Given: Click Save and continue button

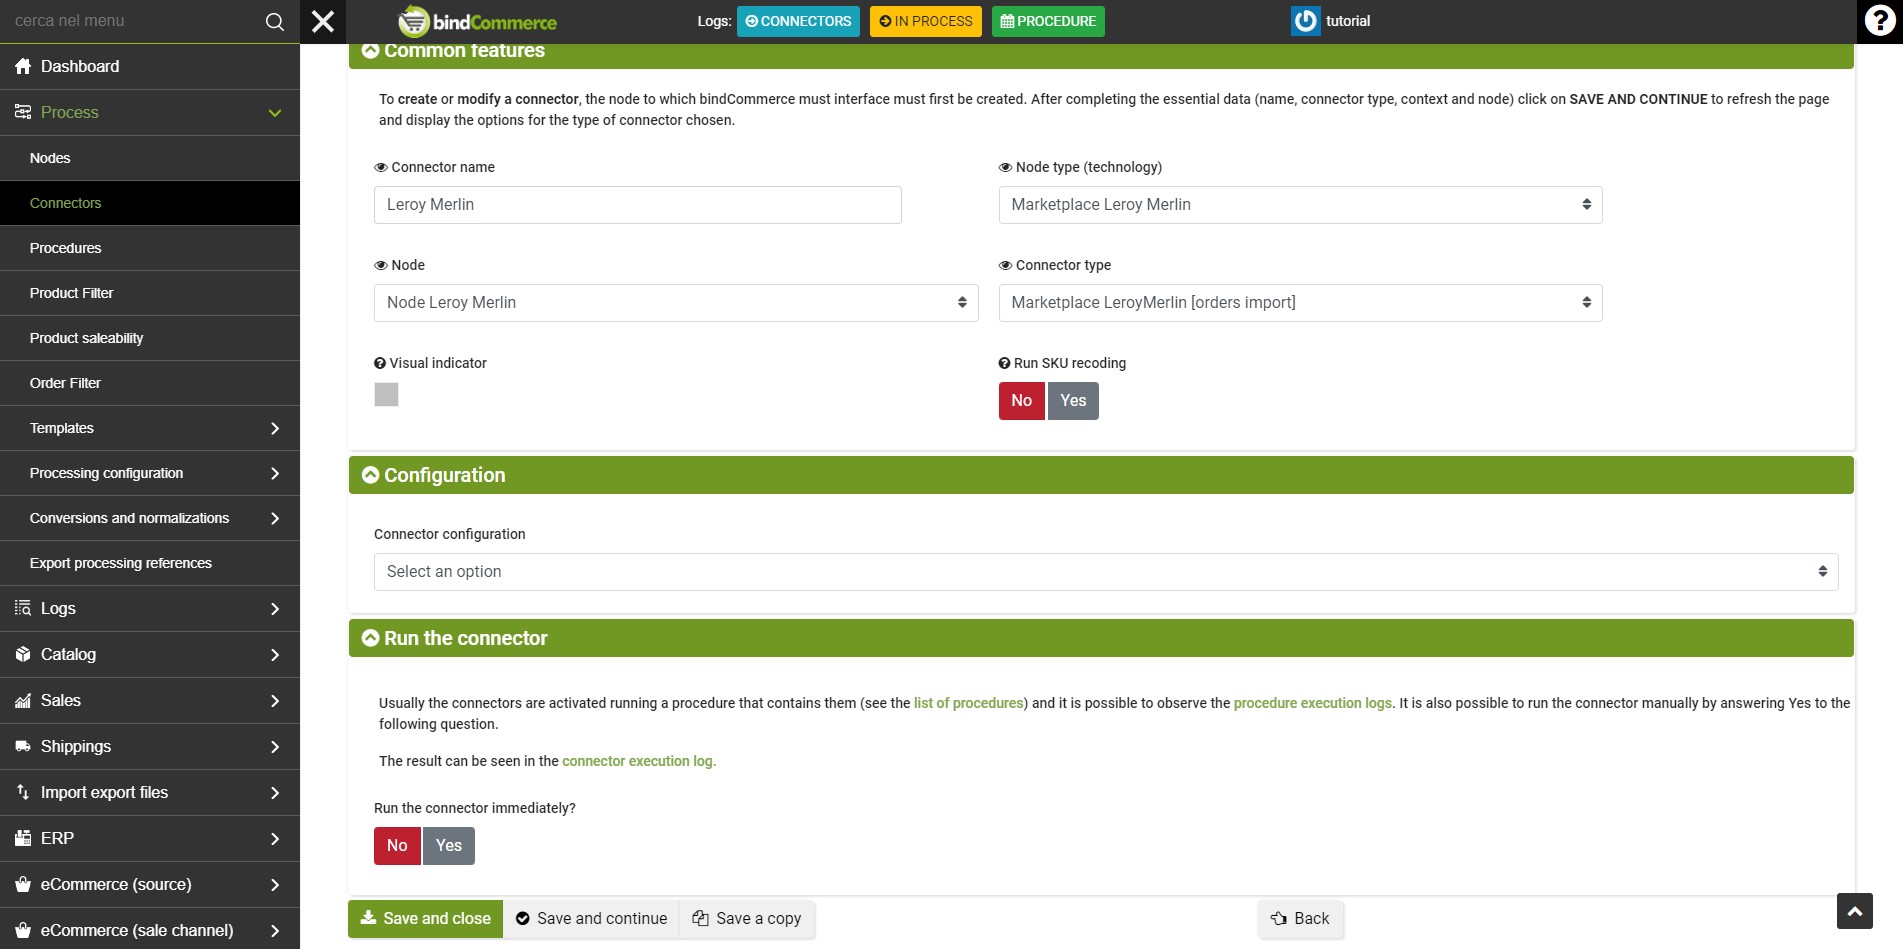Looking at the screenshot, I should 591,919.
